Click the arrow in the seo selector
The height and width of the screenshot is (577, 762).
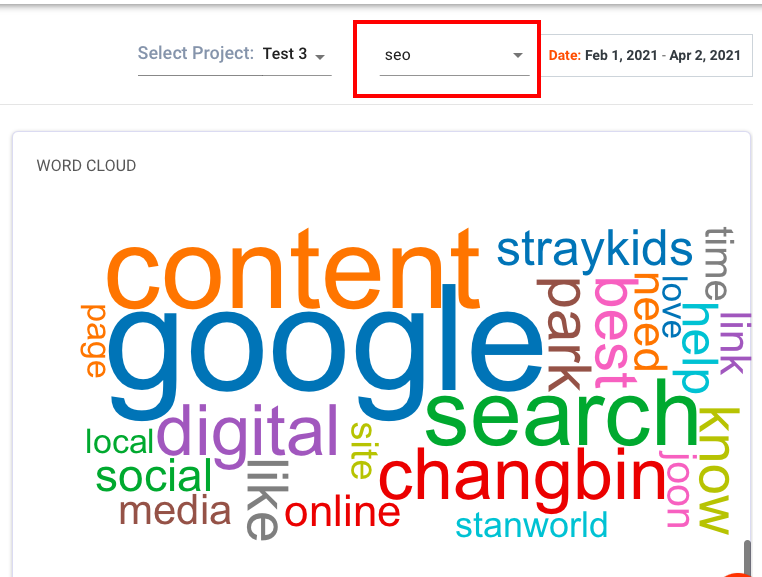pyautogui.click(x=518, y=55)
